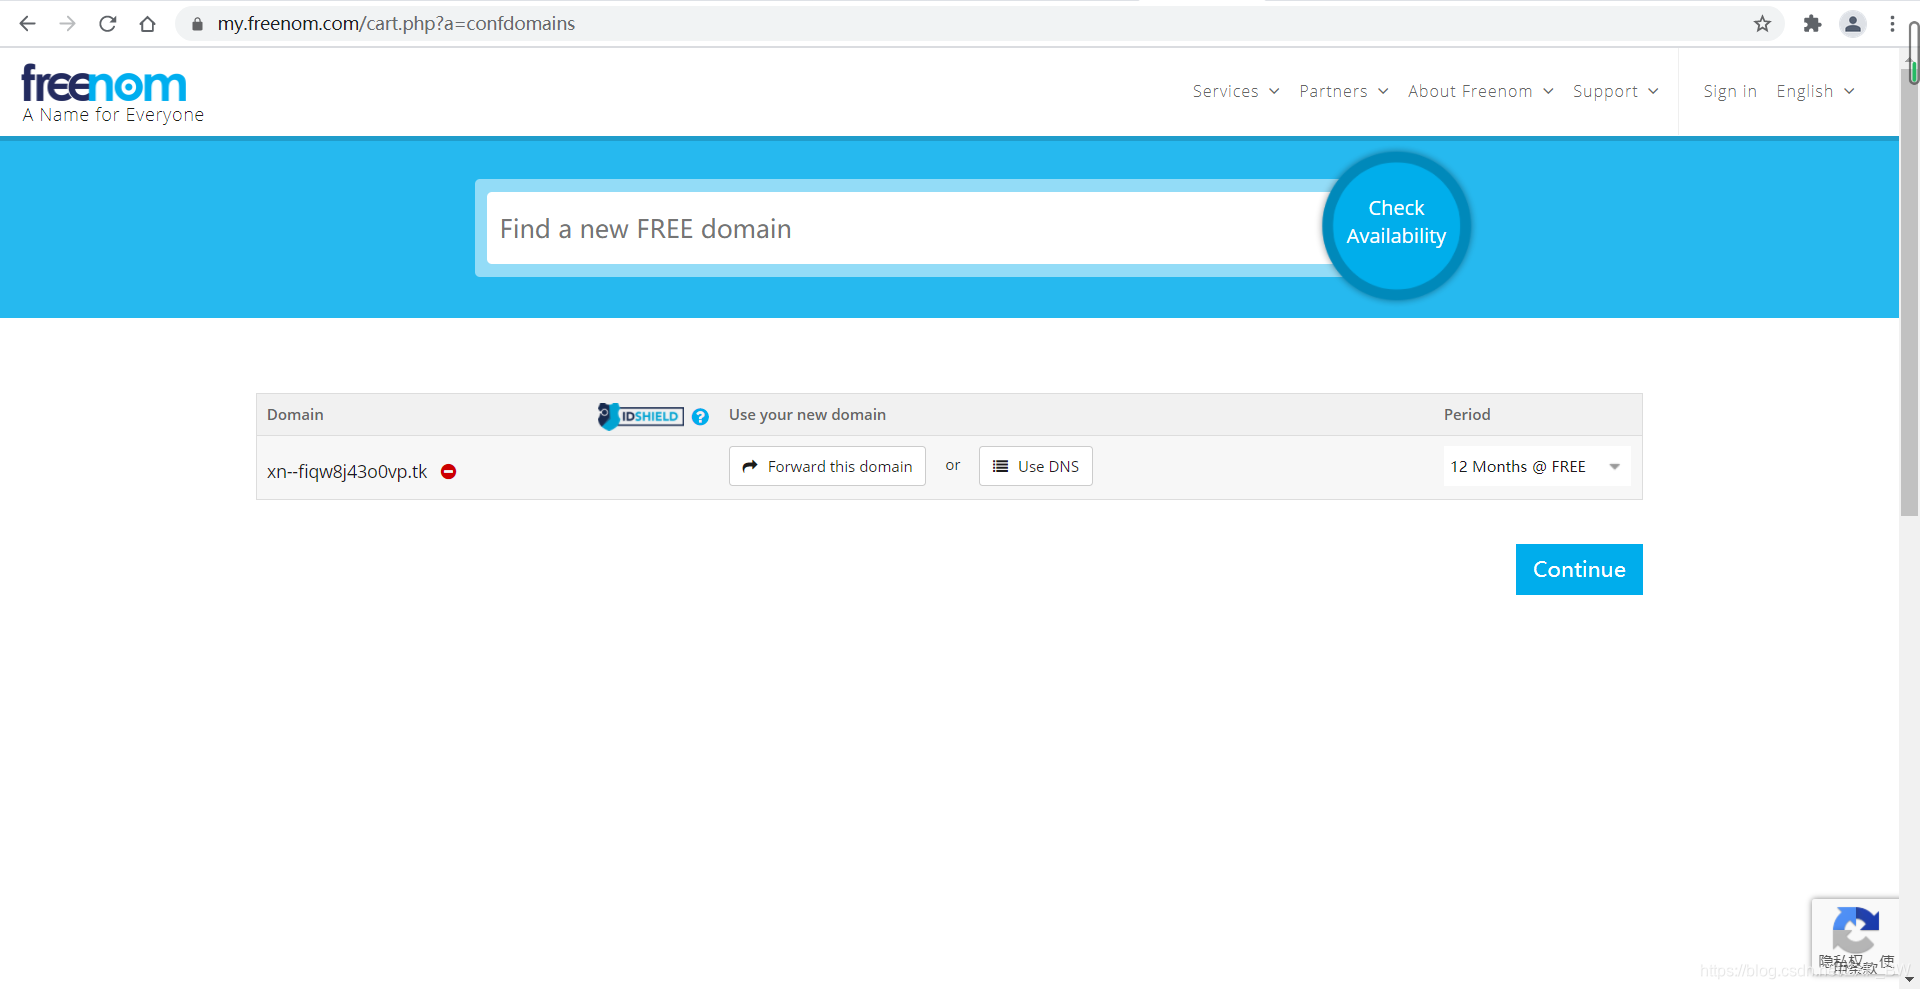Open the browser home page icon
The image size is (1920, 989).
pos(147,23)
